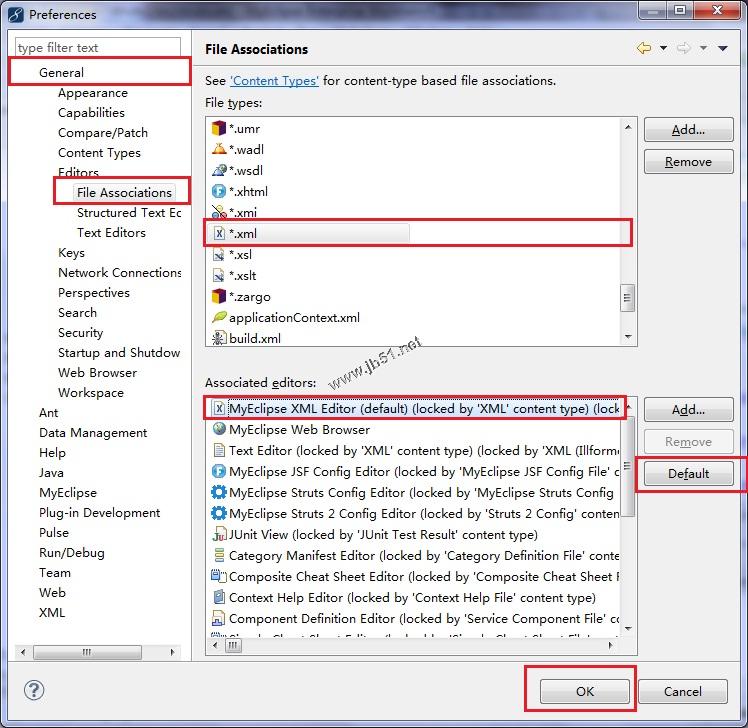The height and width of the screenshot is (728, 748).
Task: Select the *.zargo file type icon
Action: 219,296
